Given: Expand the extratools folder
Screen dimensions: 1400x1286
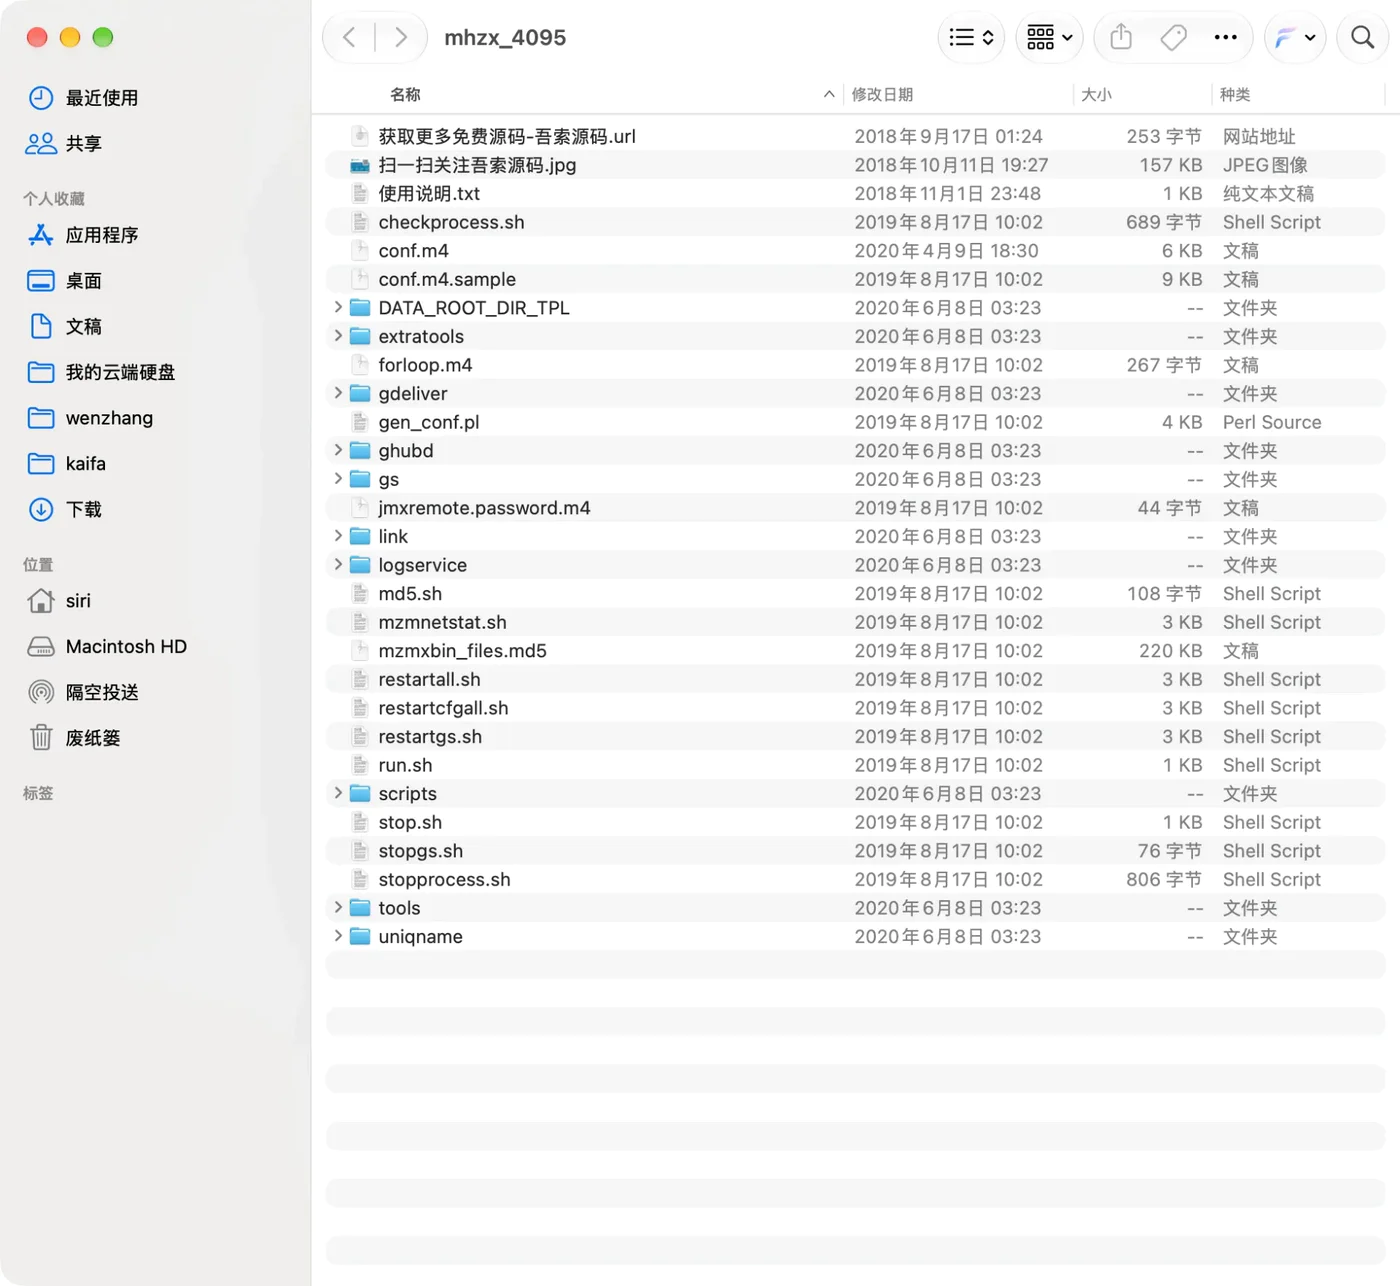Looking at the screenshot, I should coord(338,336).
